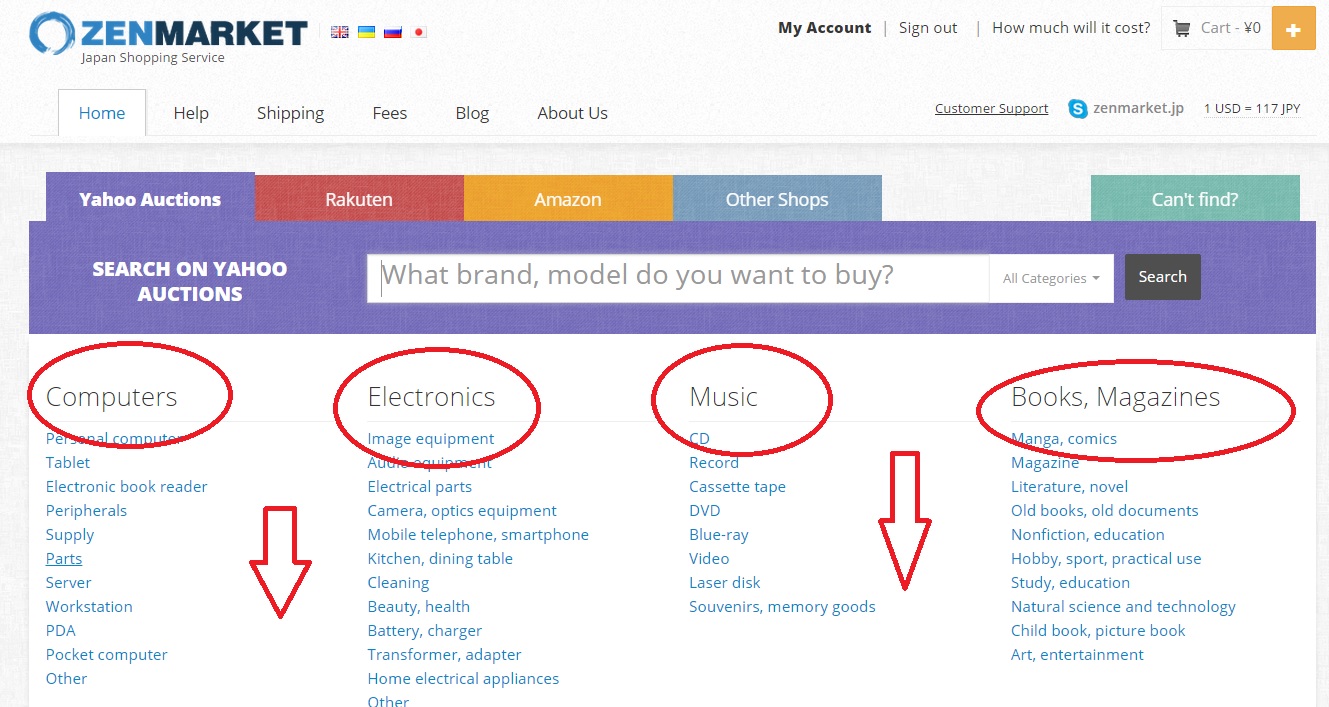Click the orange plus button
This screenshot has height=707, width=1329.
pos(1293,29)
